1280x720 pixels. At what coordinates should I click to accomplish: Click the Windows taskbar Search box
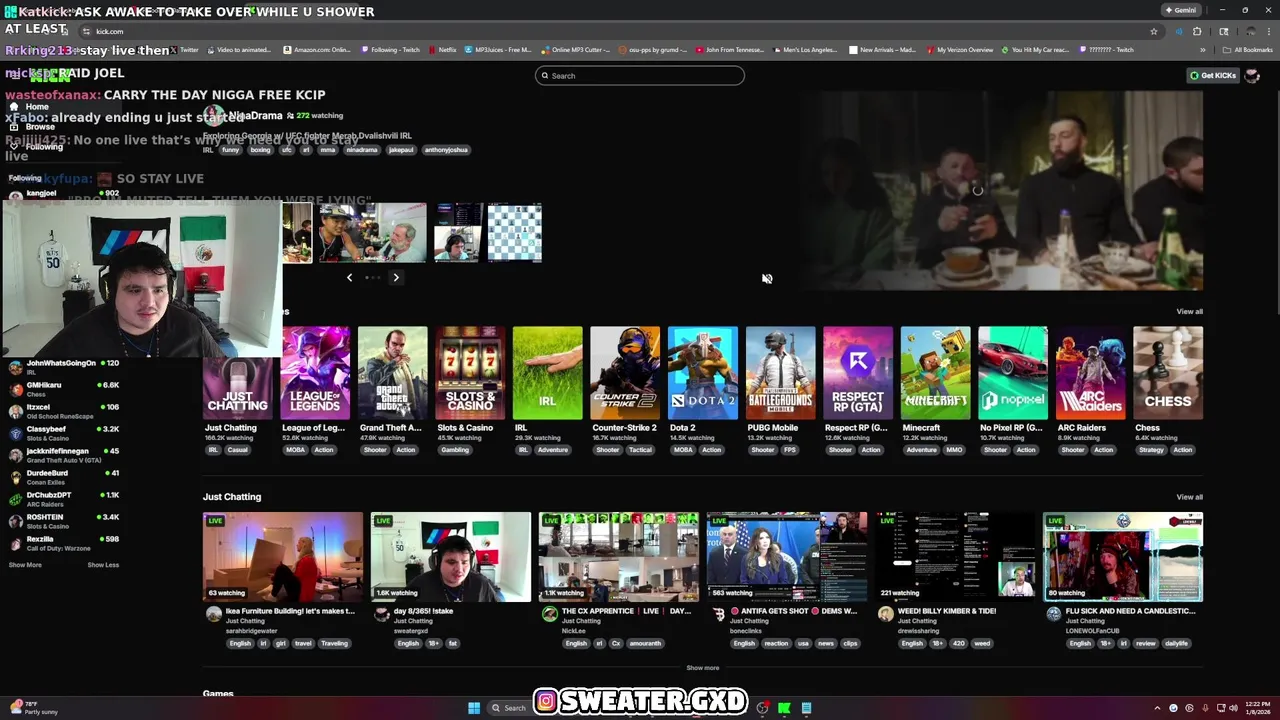509,708
